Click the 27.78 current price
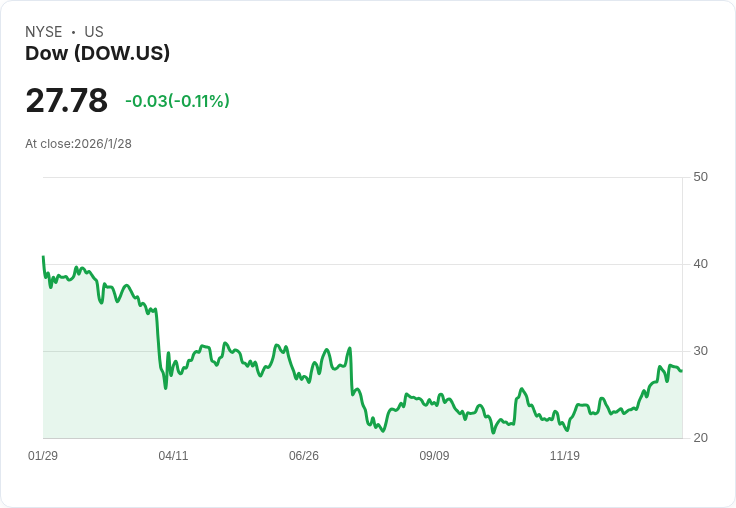 (66, 101)
